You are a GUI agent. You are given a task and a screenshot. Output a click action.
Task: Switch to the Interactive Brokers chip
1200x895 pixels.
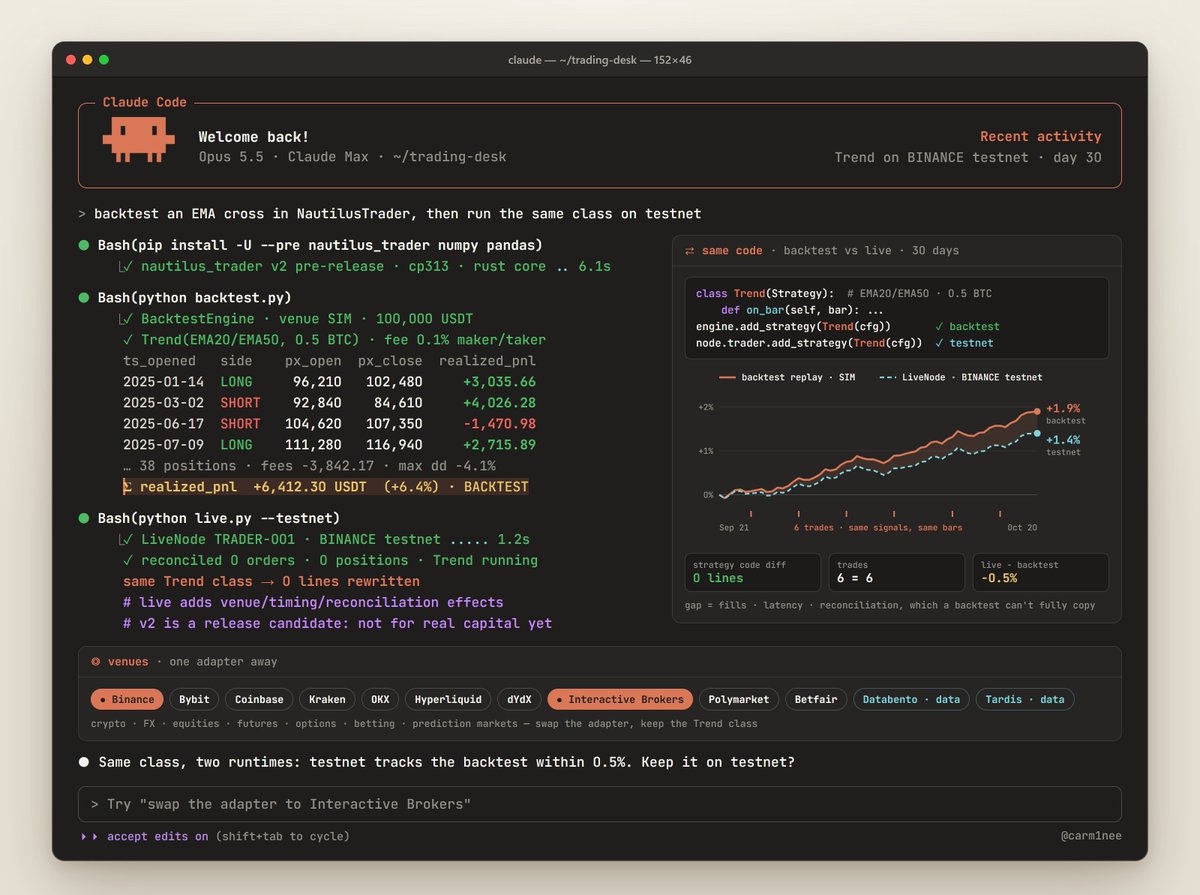pyautogui.click(x=620, y=700)
